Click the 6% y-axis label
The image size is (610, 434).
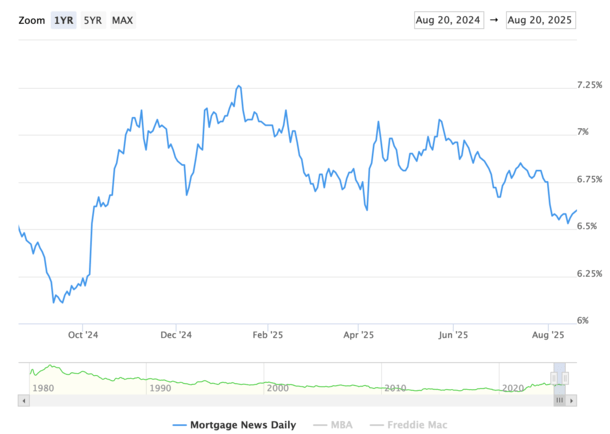click(x=583, y=320)
